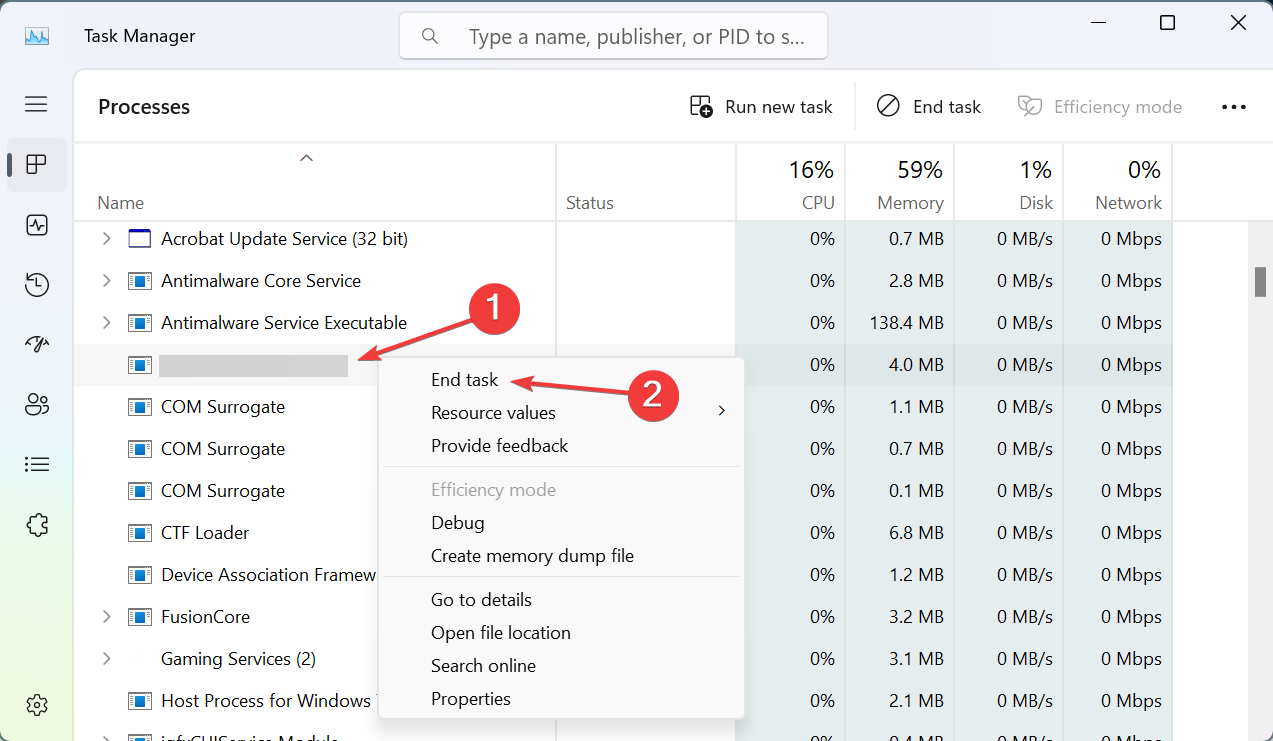Viewport: 1273px width, 741px height.
Task: Select the CTF Loader row text
Action: (x=205, y=533)
